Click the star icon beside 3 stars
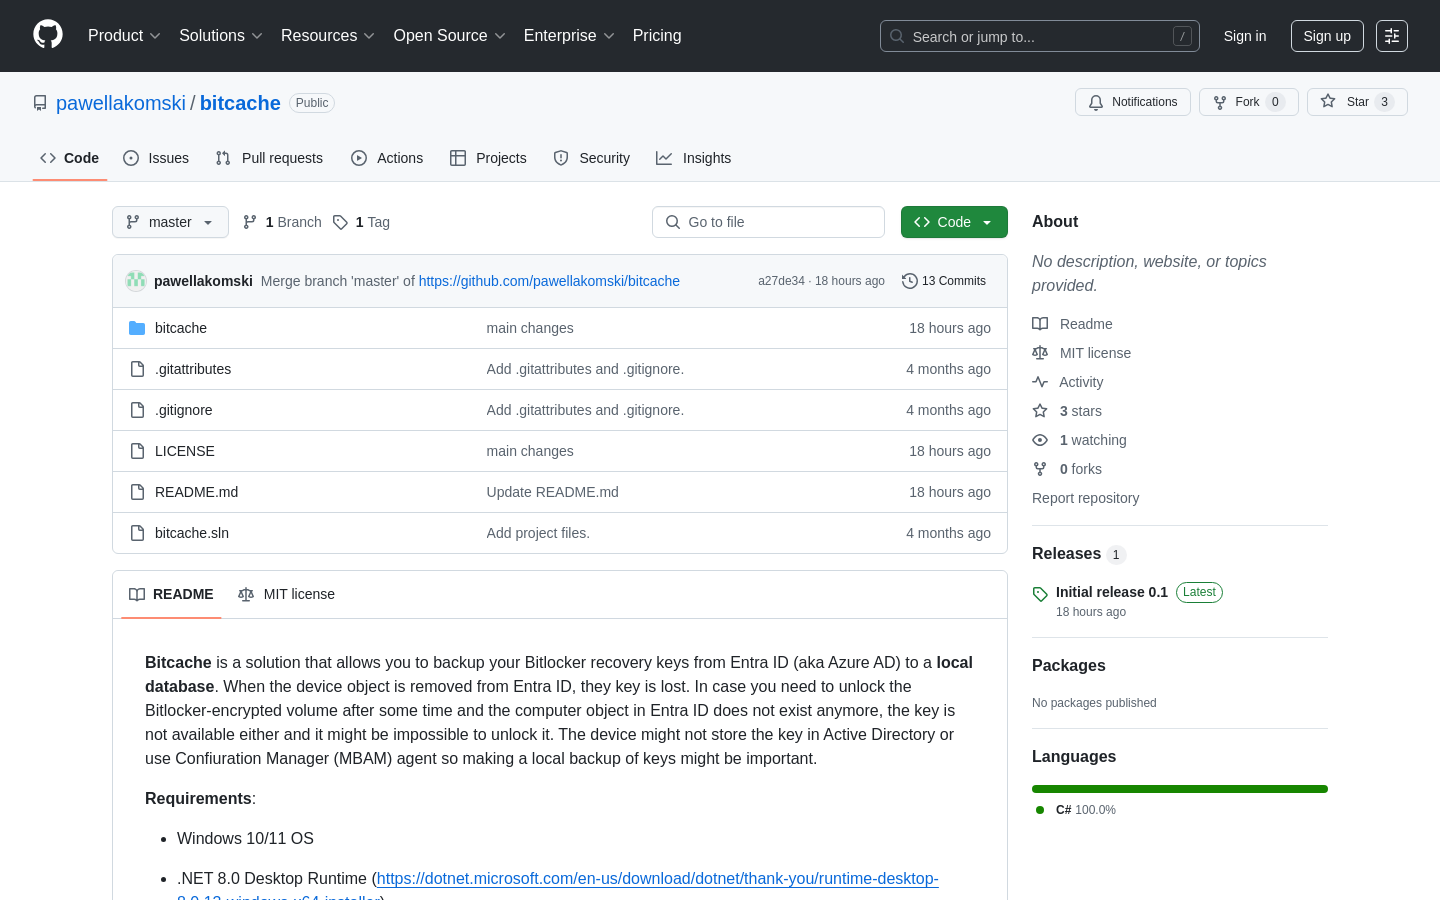 (x=1040, y=411)
